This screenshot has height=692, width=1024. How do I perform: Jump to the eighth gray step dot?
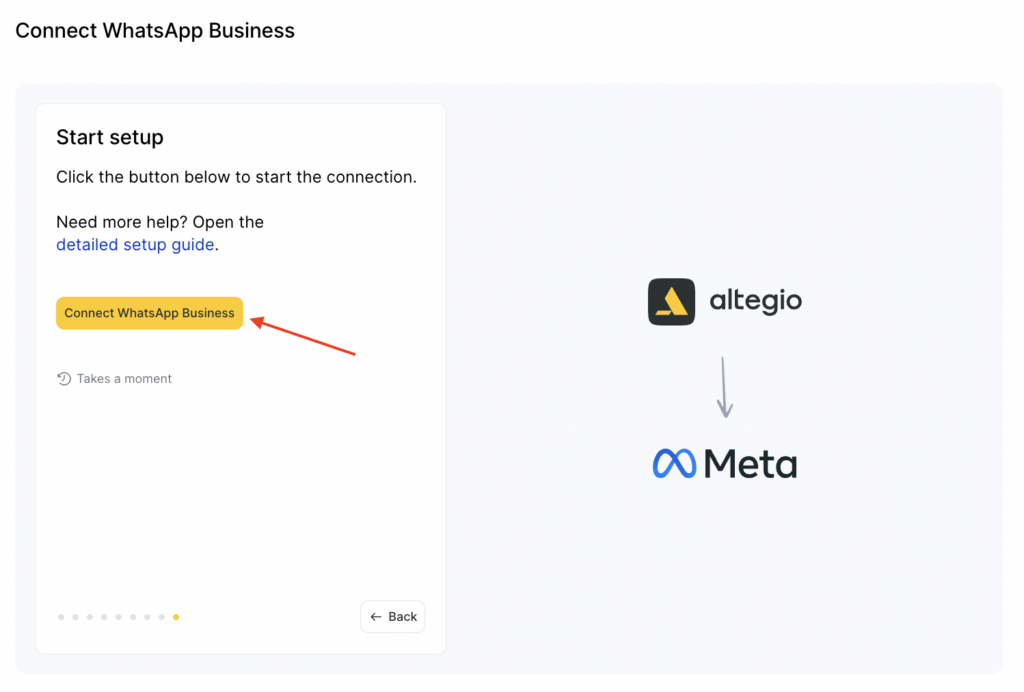[x=162, y=617]
